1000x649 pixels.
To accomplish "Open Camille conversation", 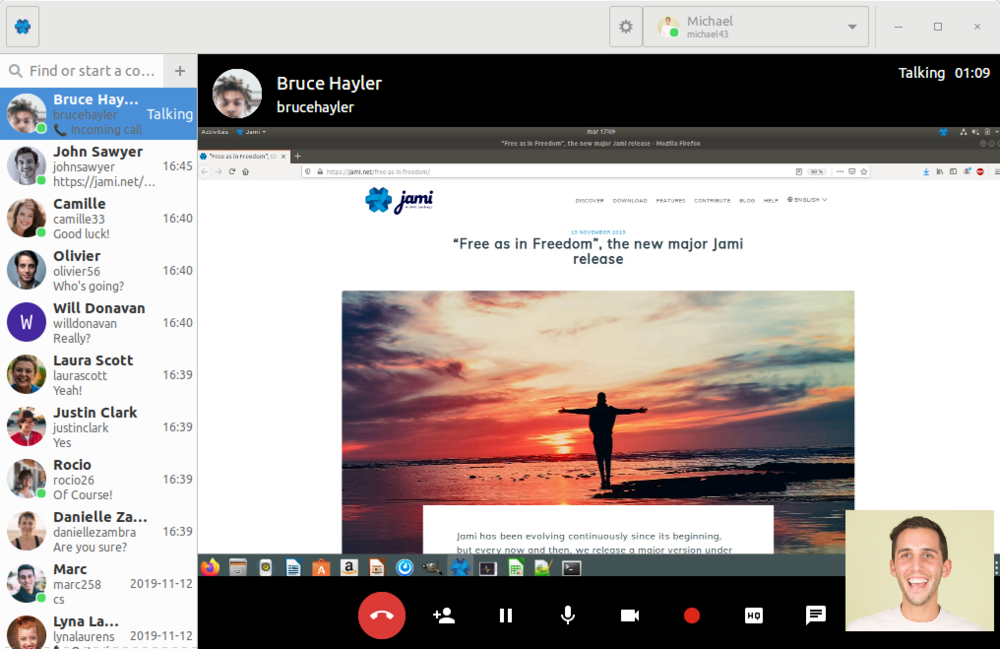I will [99, 218].
